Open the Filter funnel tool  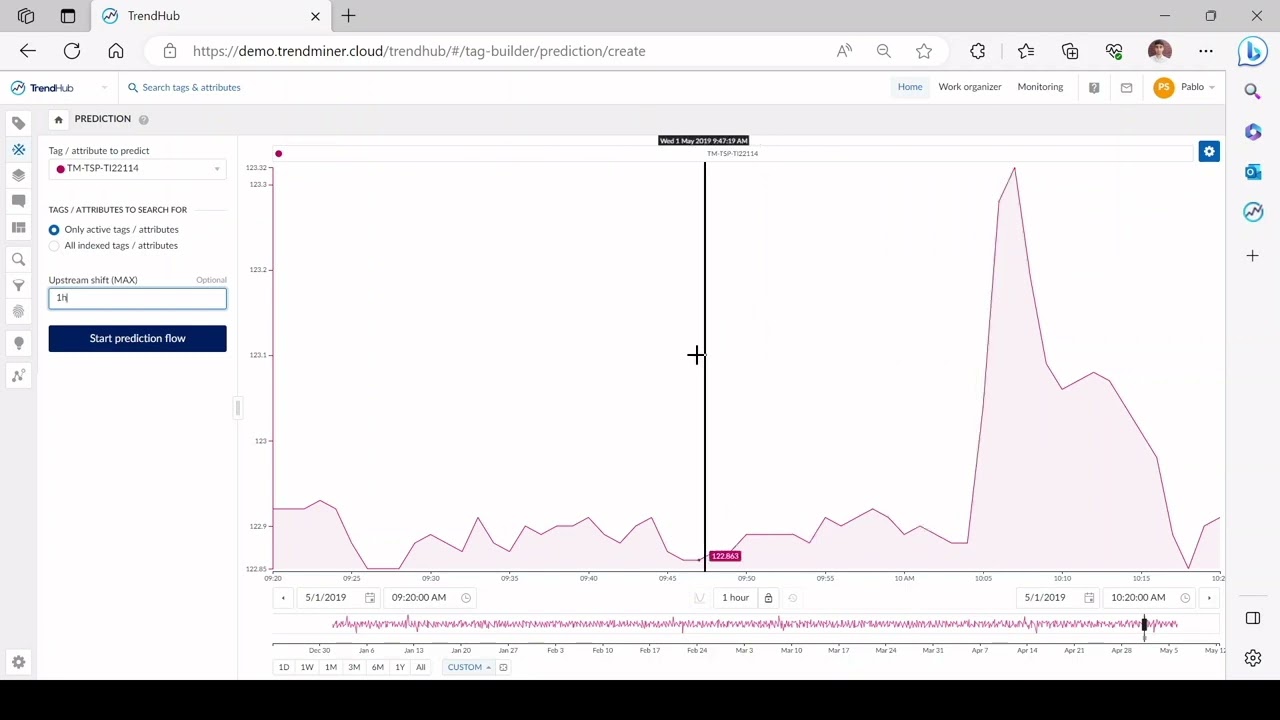18,286
